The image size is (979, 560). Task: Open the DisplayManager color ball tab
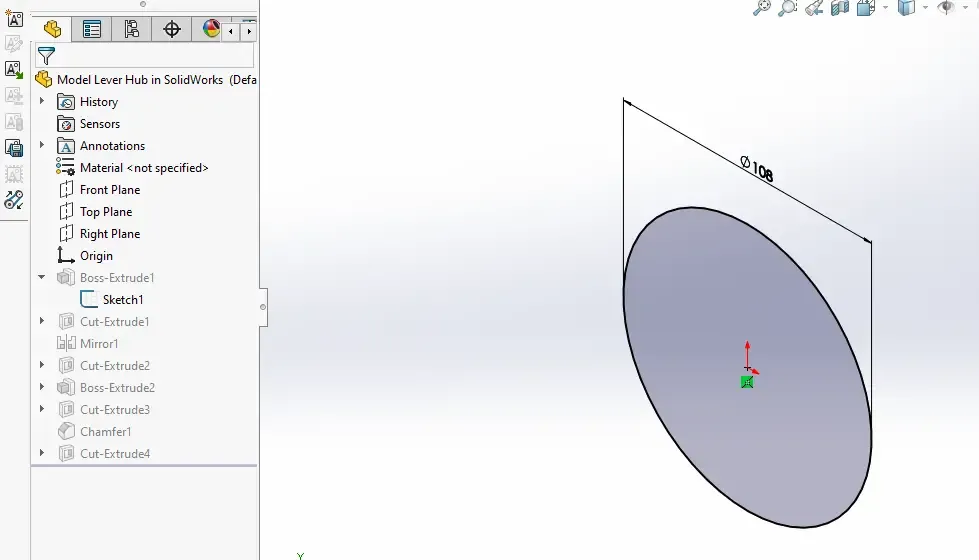(x=211, y=29)
